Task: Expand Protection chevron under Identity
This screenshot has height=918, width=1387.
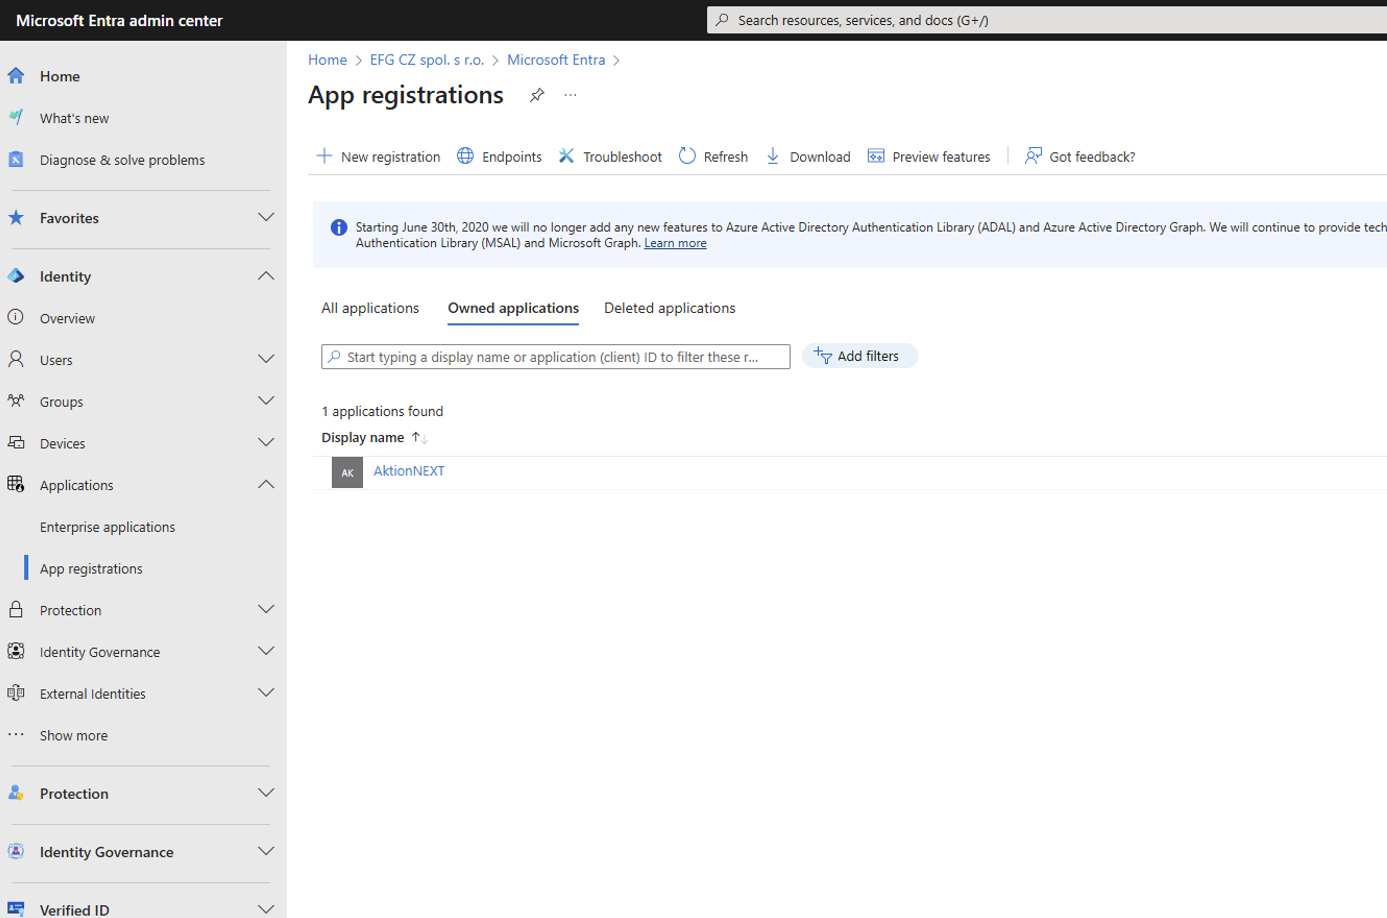Action: [266, 610]
